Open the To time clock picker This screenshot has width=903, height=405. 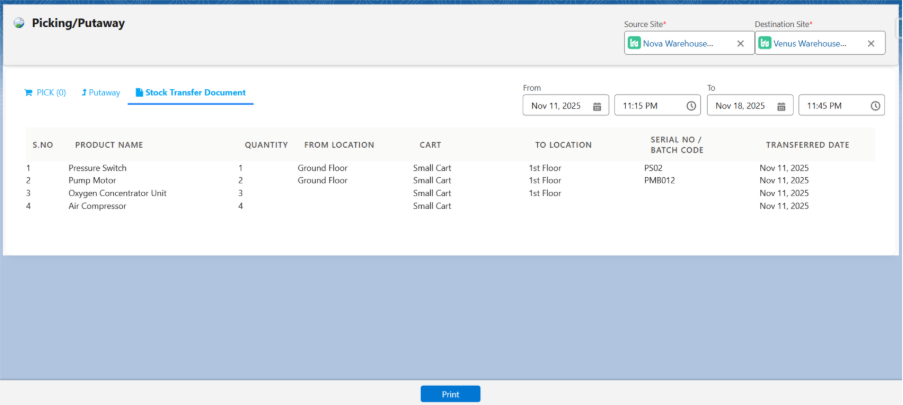[x=875, y=106]
